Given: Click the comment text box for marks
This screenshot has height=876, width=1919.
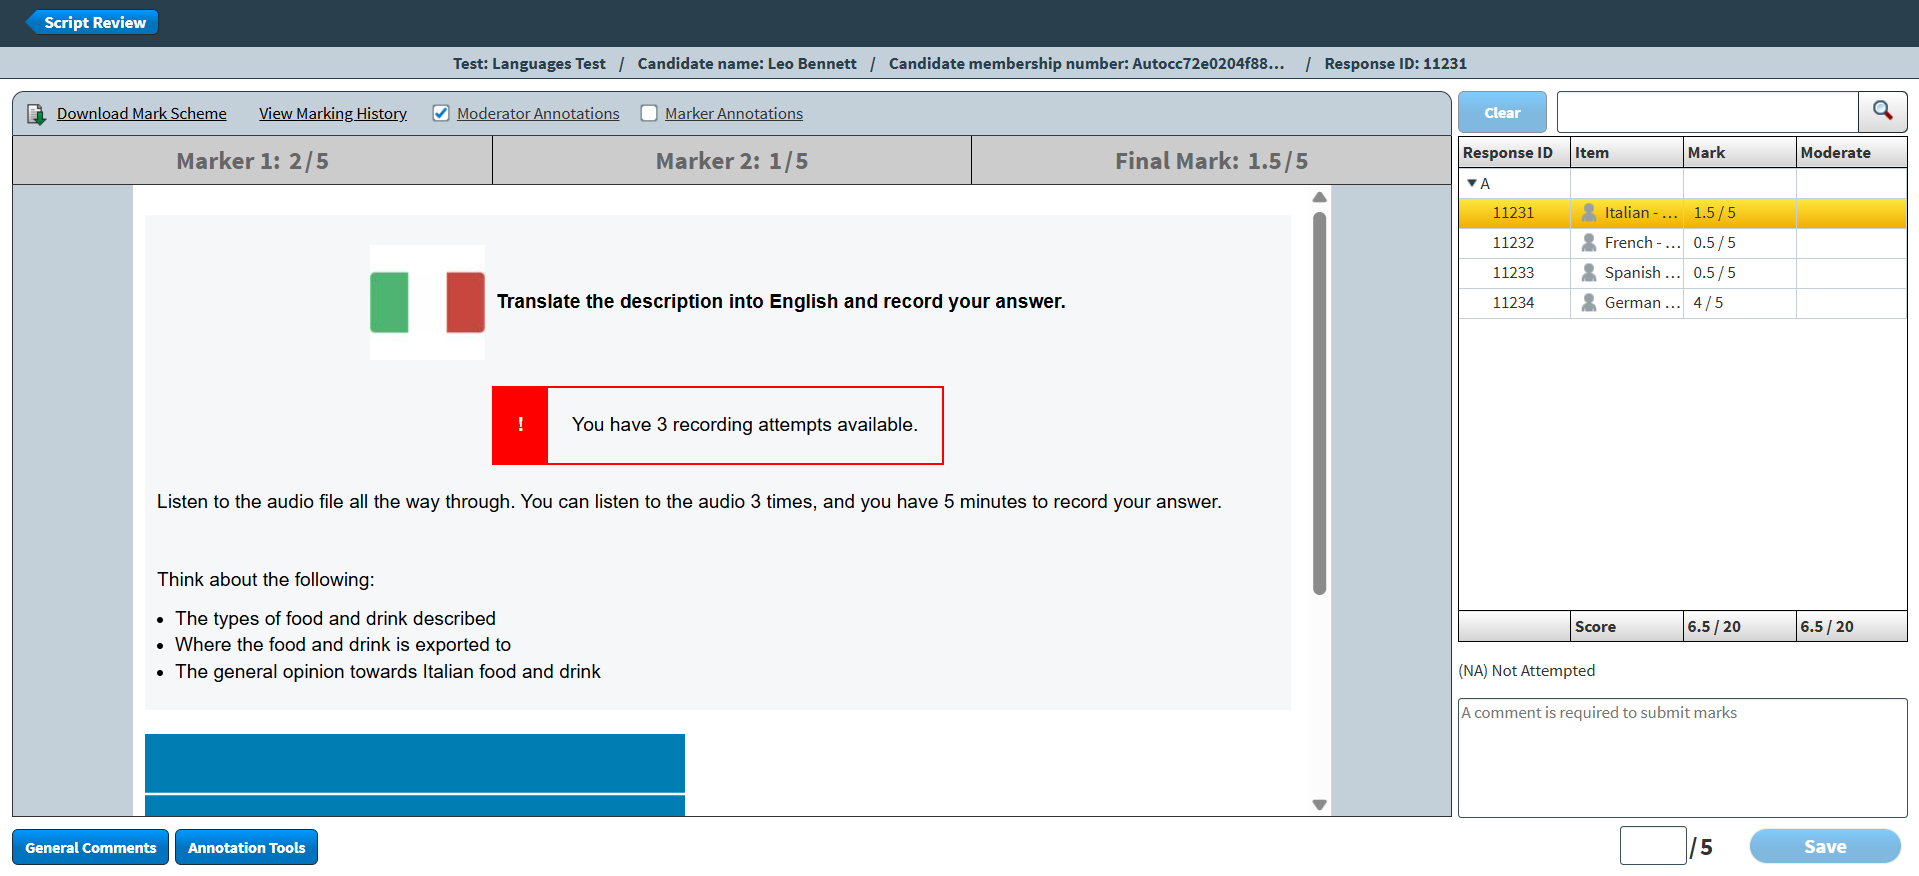Looking at the screenshot, I should click(x=1682, y=757).
